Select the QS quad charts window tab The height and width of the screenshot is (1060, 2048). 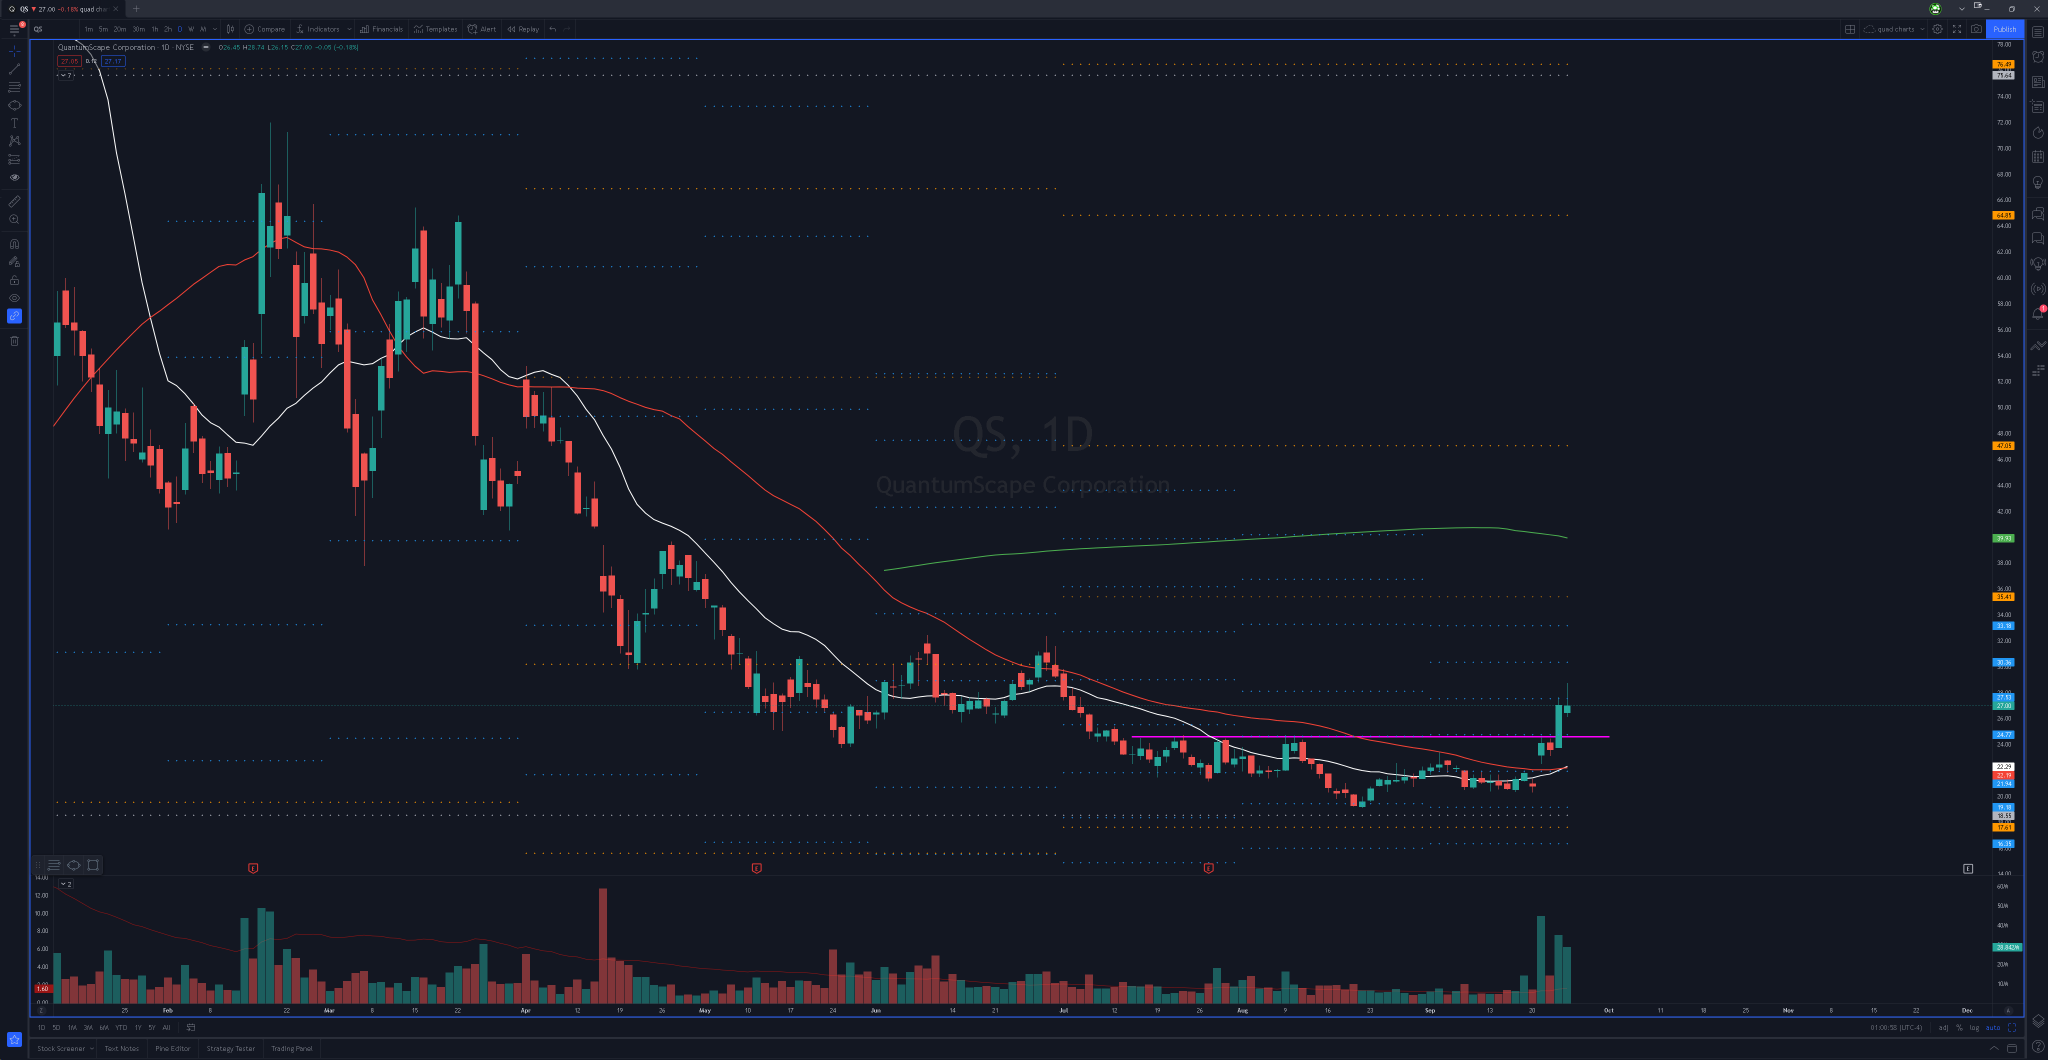point(63,9)
